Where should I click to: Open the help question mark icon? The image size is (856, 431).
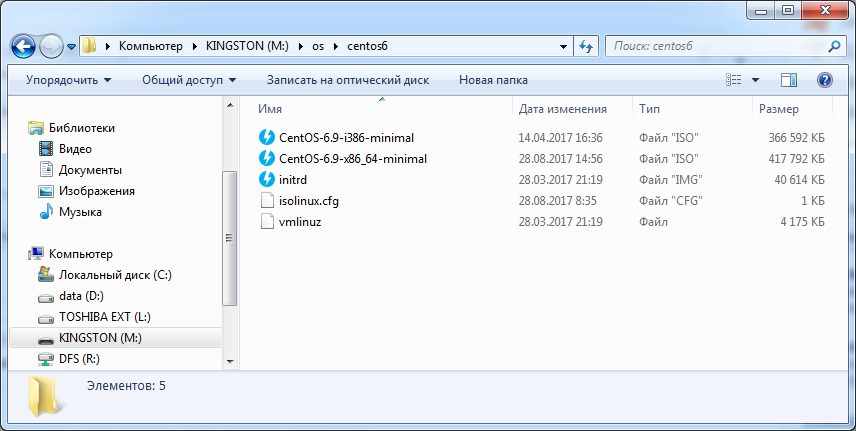click(825, 80)
